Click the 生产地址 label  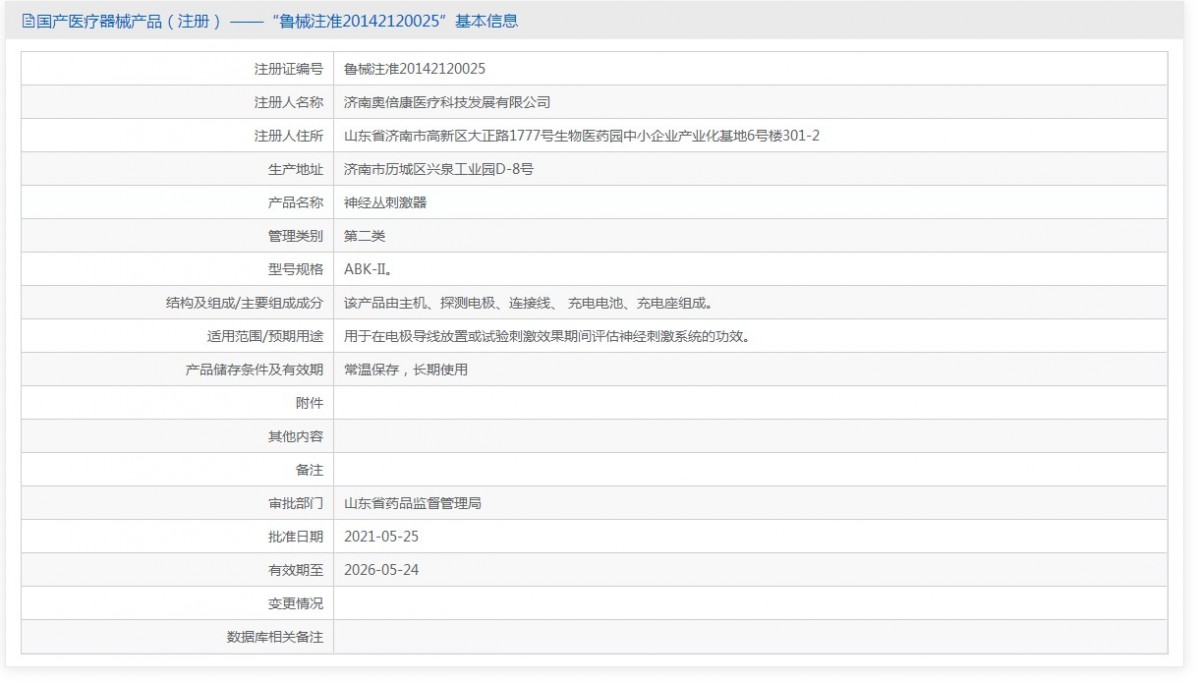pos(296,169)
